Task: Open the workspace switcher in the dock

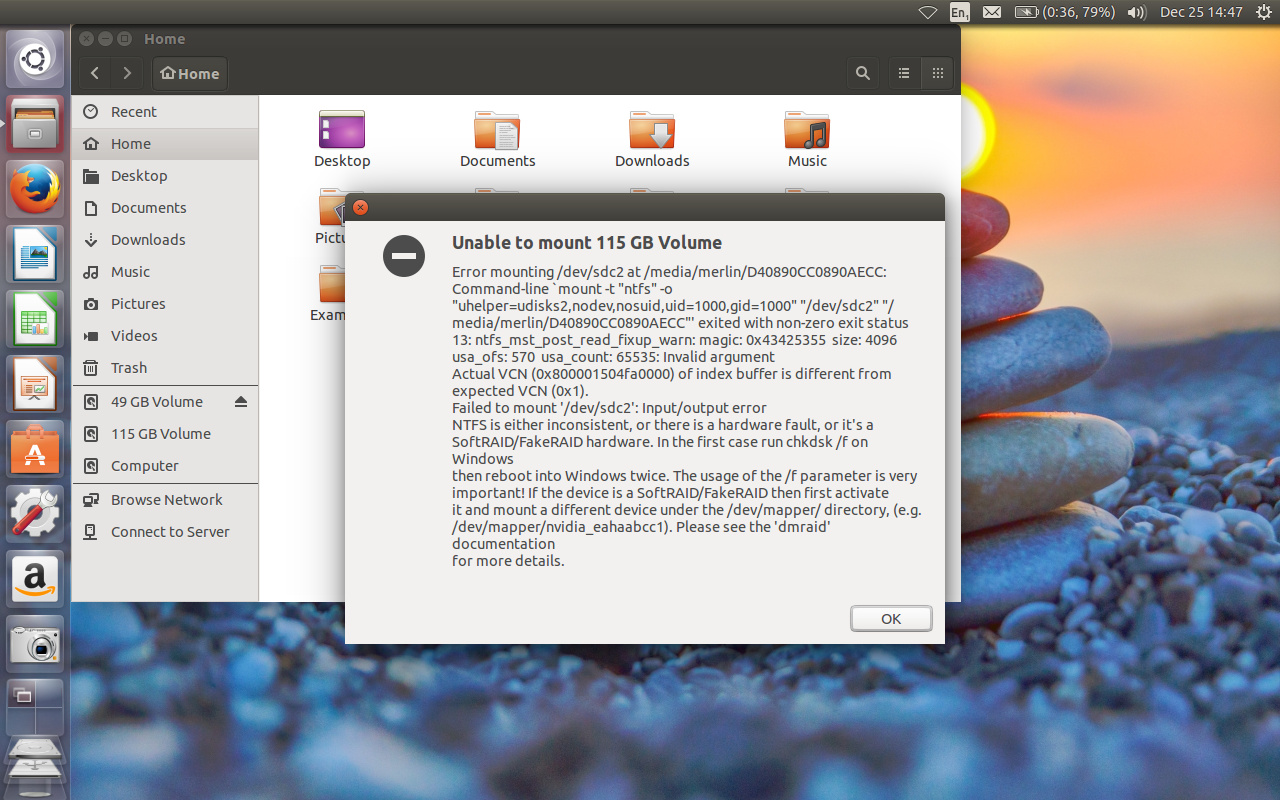Action: 35,707
